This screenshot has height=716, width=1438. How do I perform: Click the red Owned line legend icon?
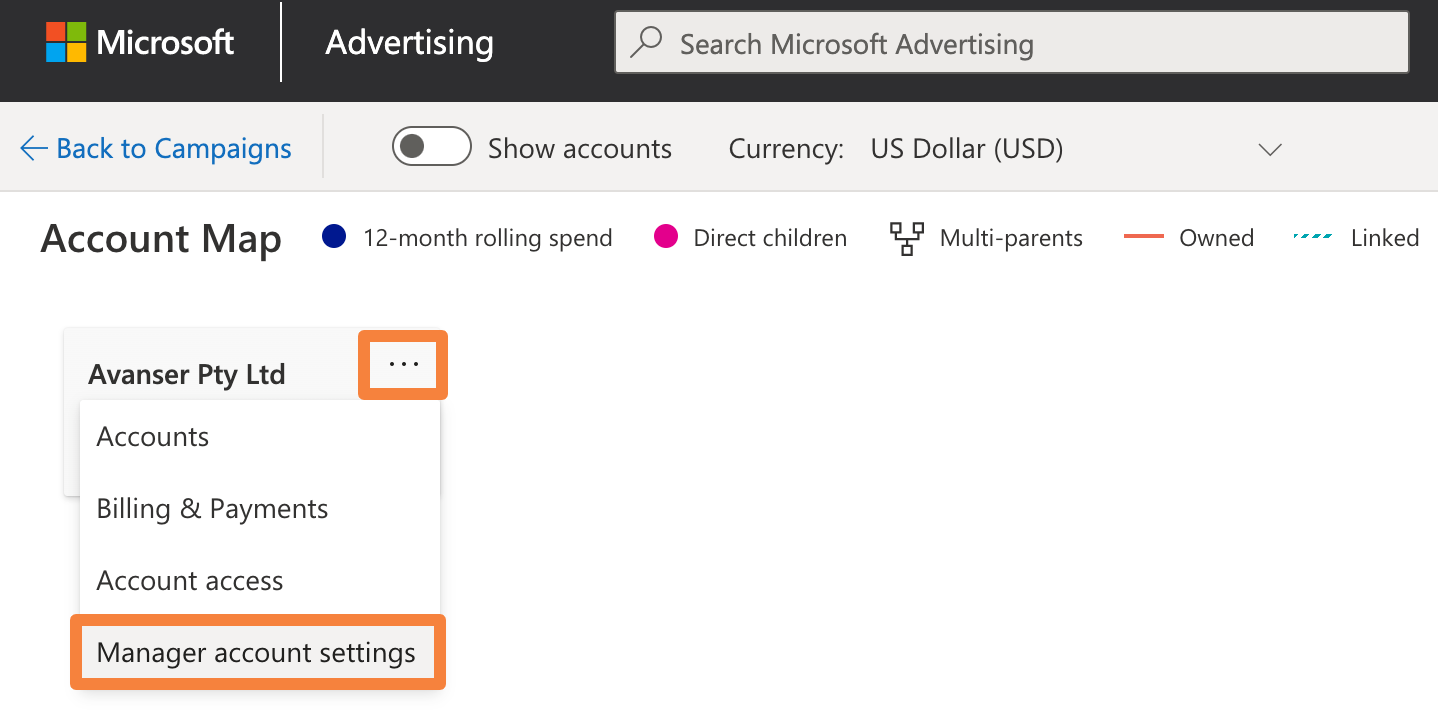(x=1144, y=238)
